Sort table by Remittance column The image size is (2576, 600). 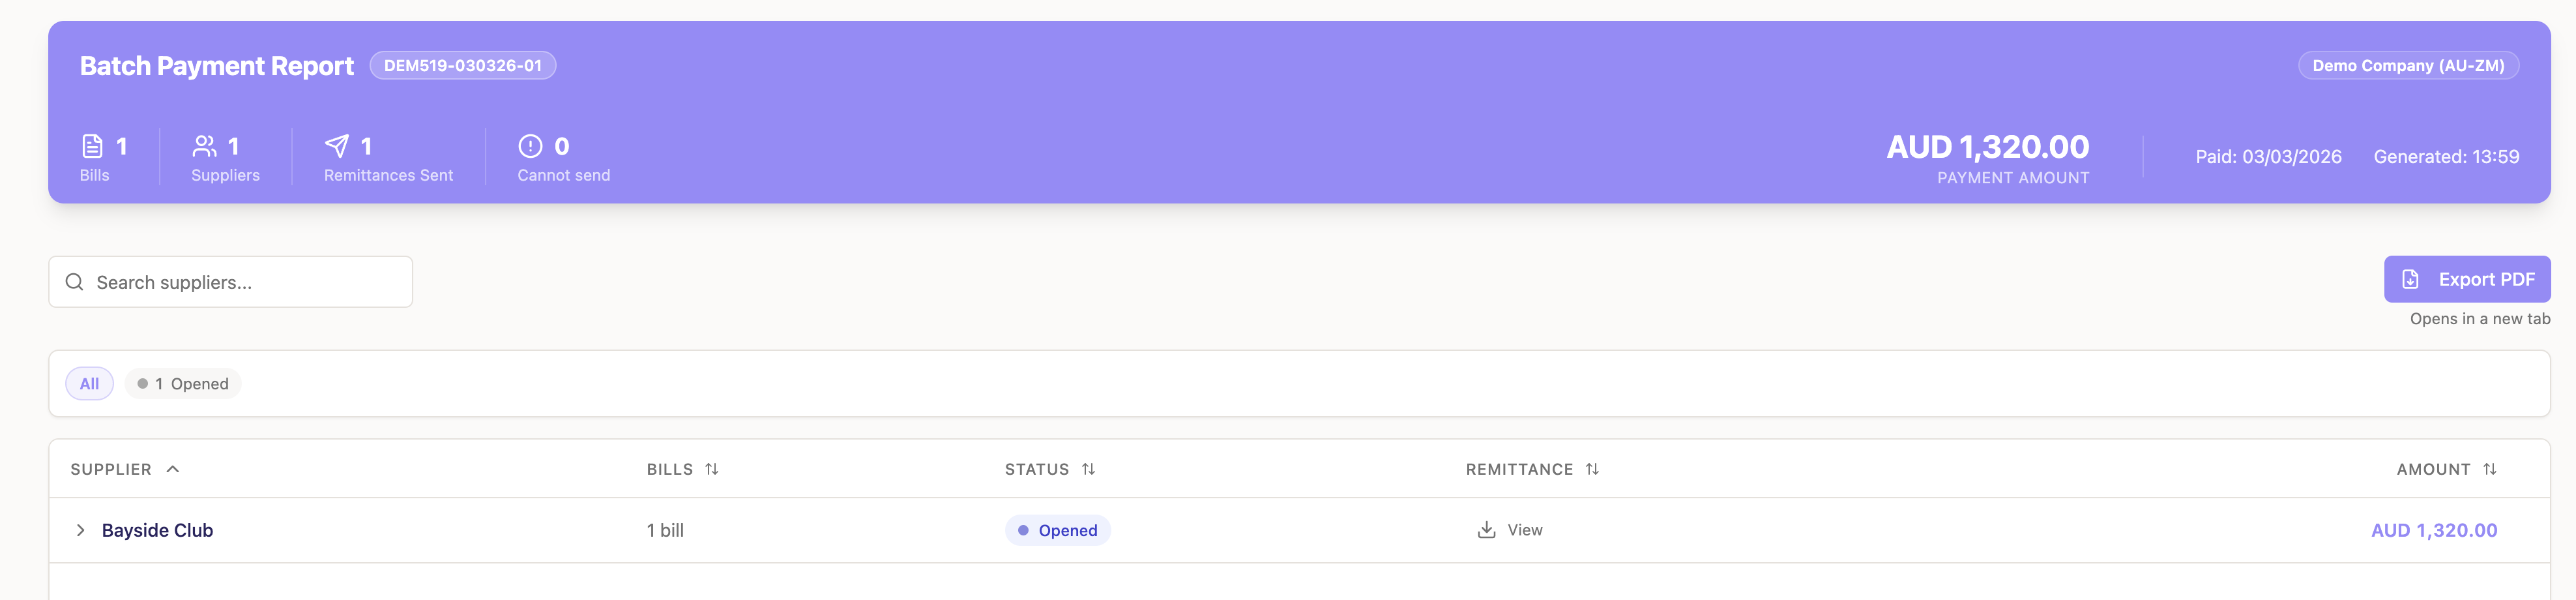[1592, 469]
